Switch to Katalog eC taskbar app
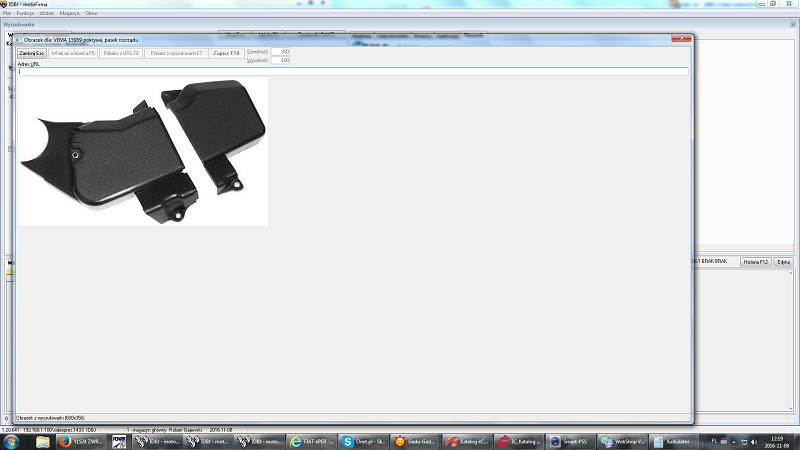This screenshot has width=800, height=450. [x=467, y=442]
